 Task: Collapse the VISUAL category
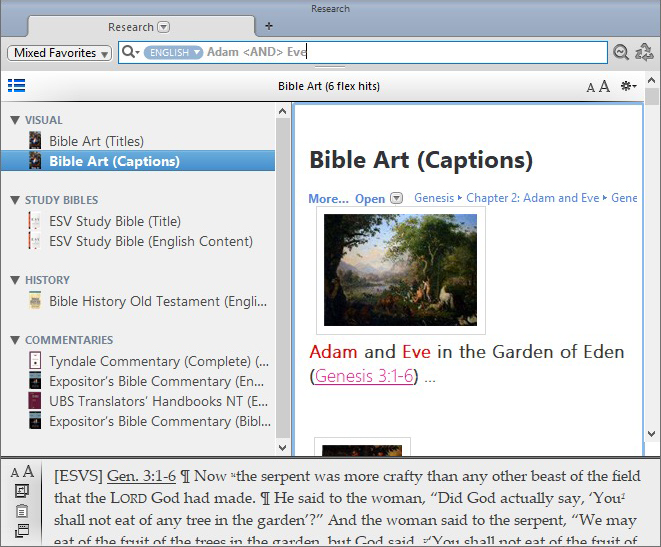coord(15,120)
